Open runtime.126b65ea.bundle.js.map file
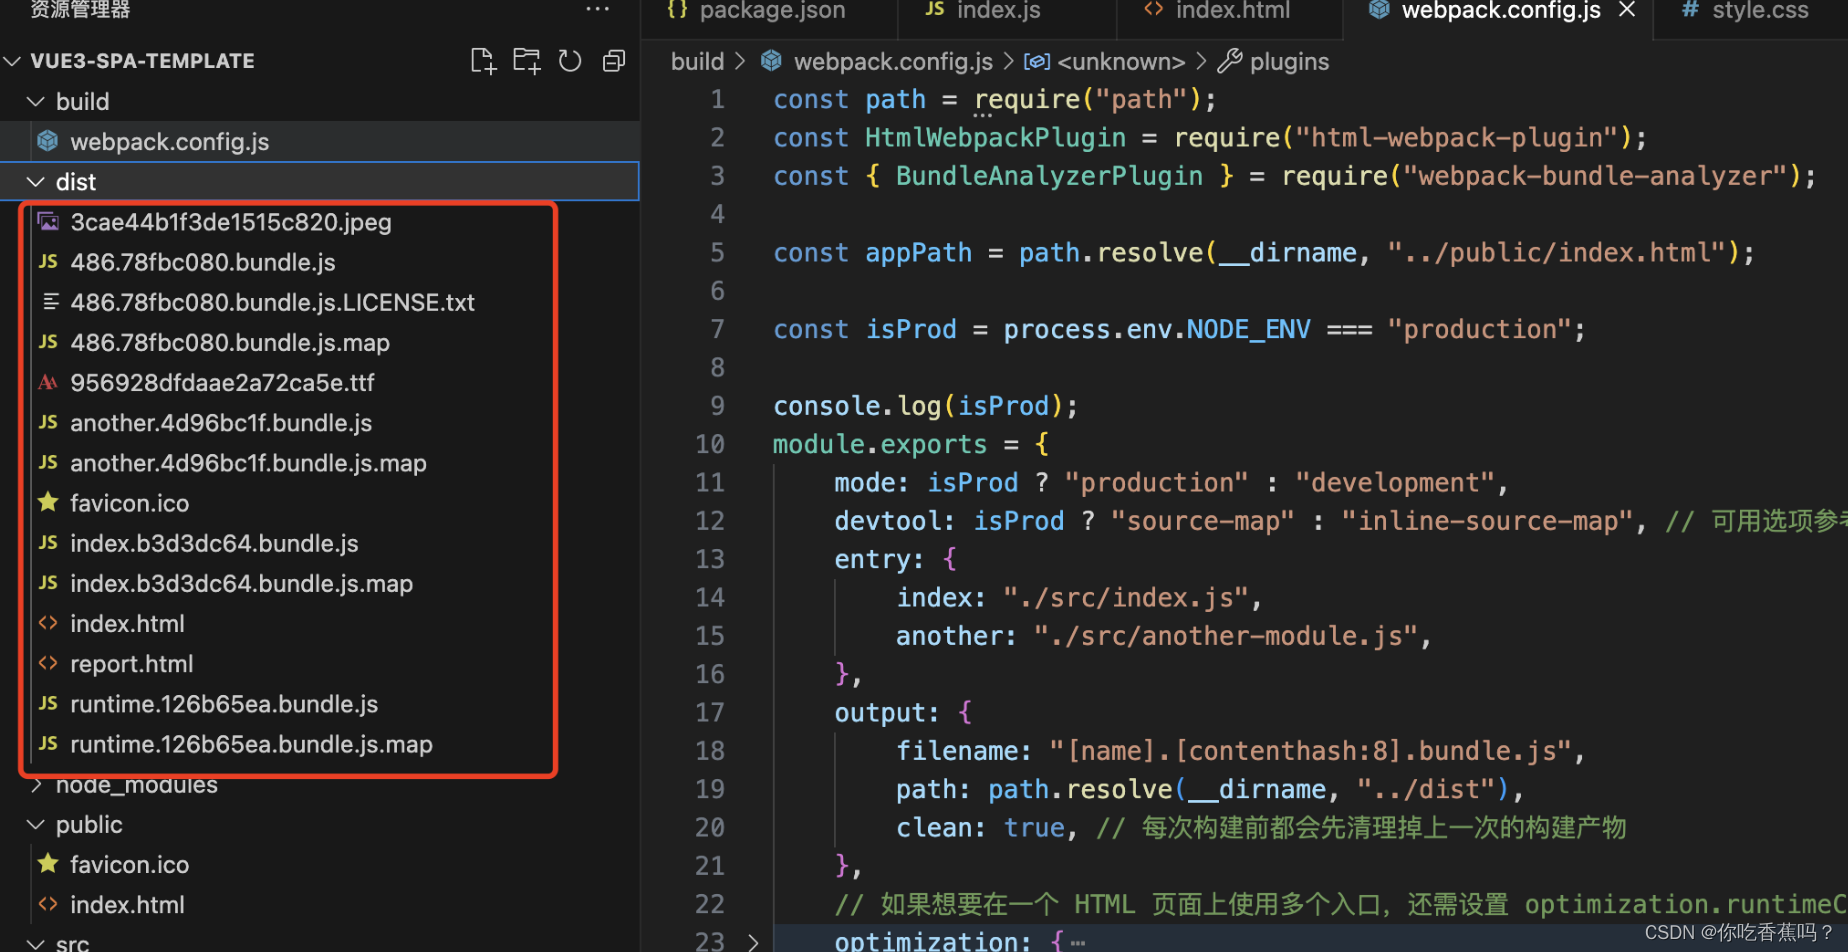 [251, 744]
